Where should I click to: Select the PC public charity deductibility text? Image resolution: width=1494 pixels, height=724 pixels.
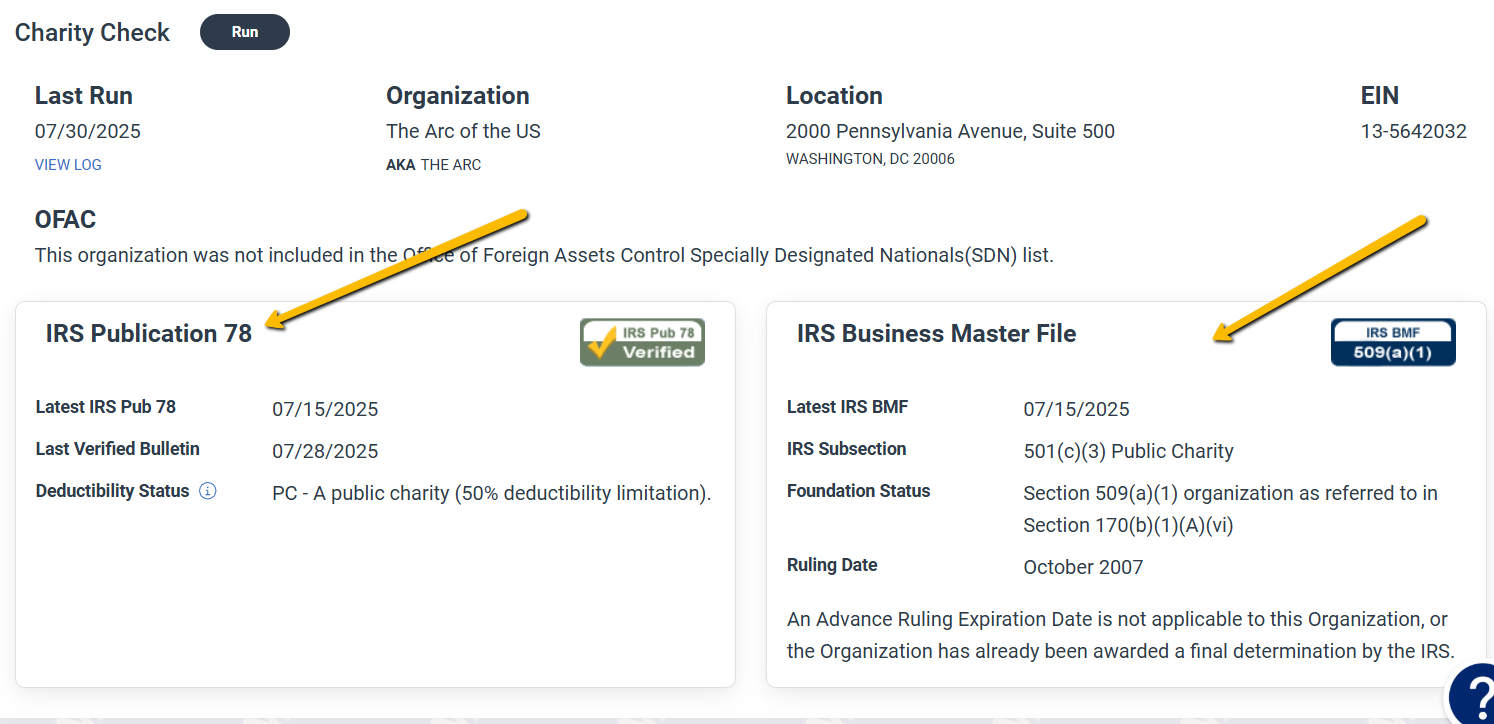point(492,493)
